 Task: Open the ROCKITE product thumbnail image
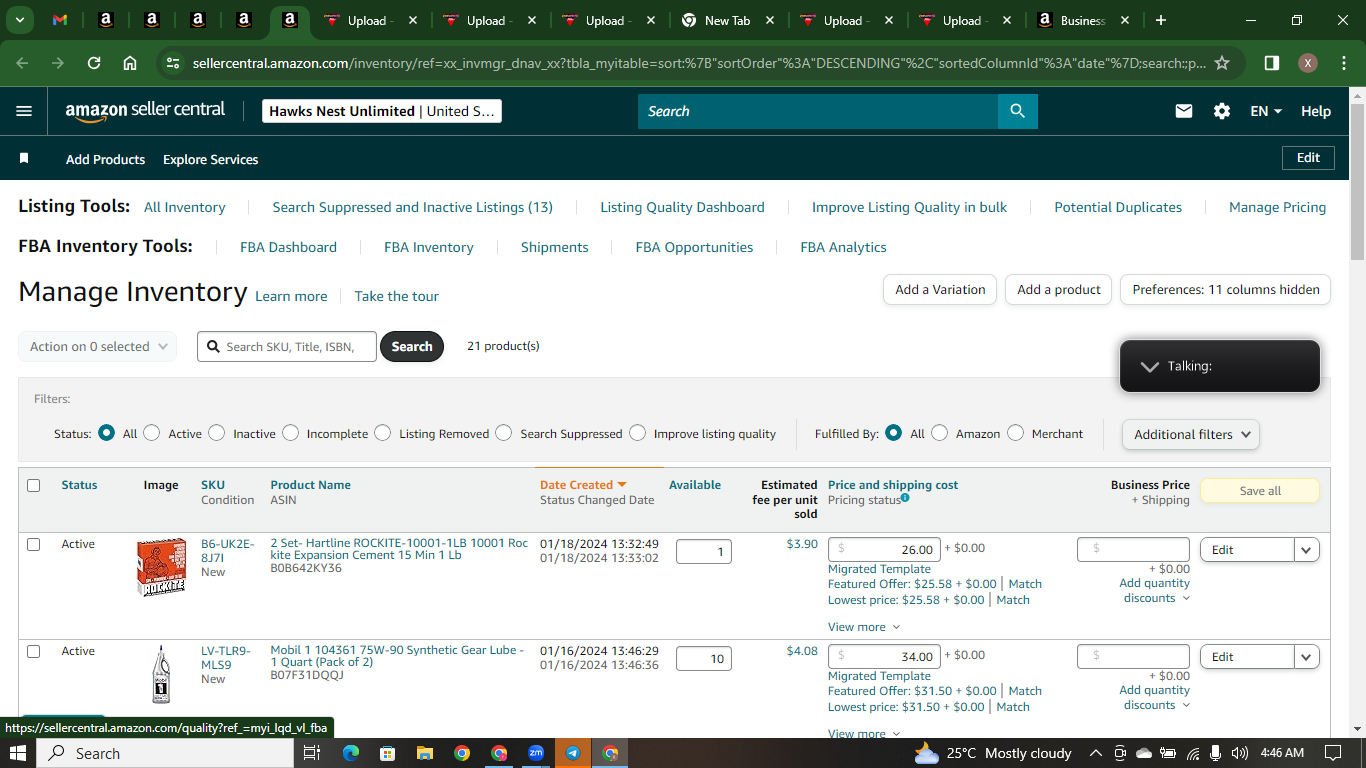[x=161, y=567]
